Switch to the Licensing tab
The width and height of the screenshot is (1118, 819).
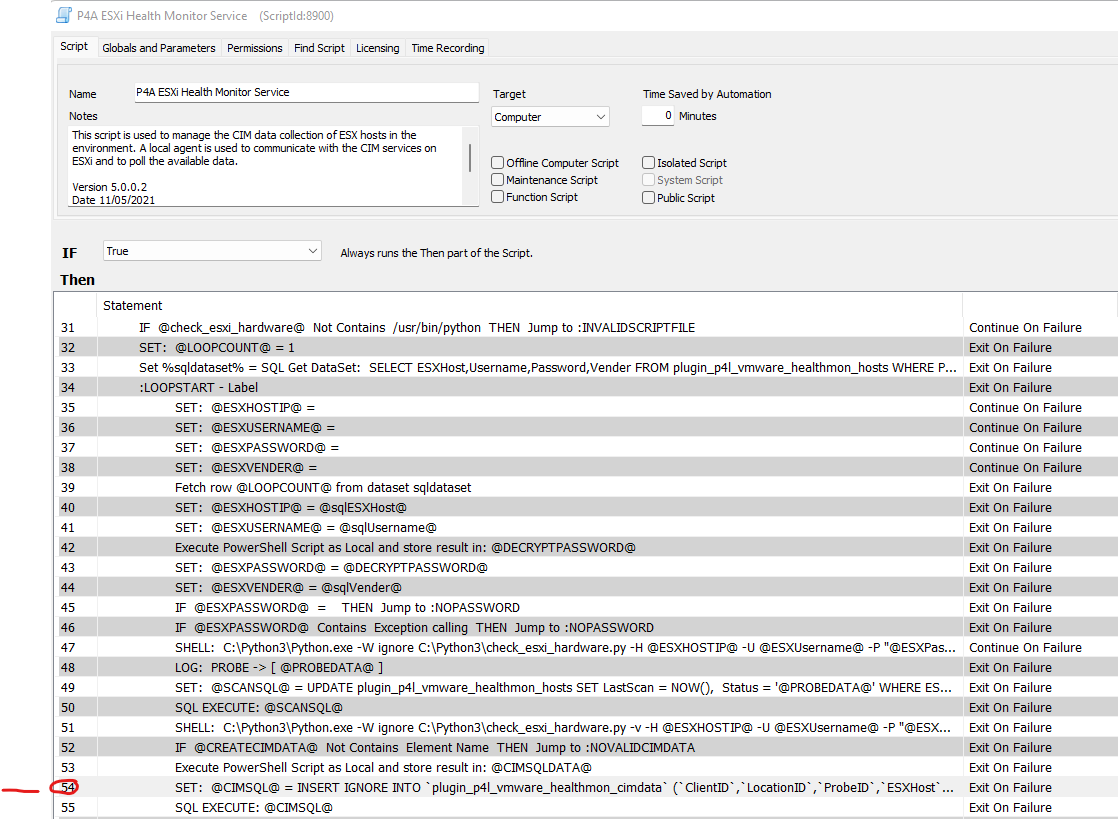(377, 48)
